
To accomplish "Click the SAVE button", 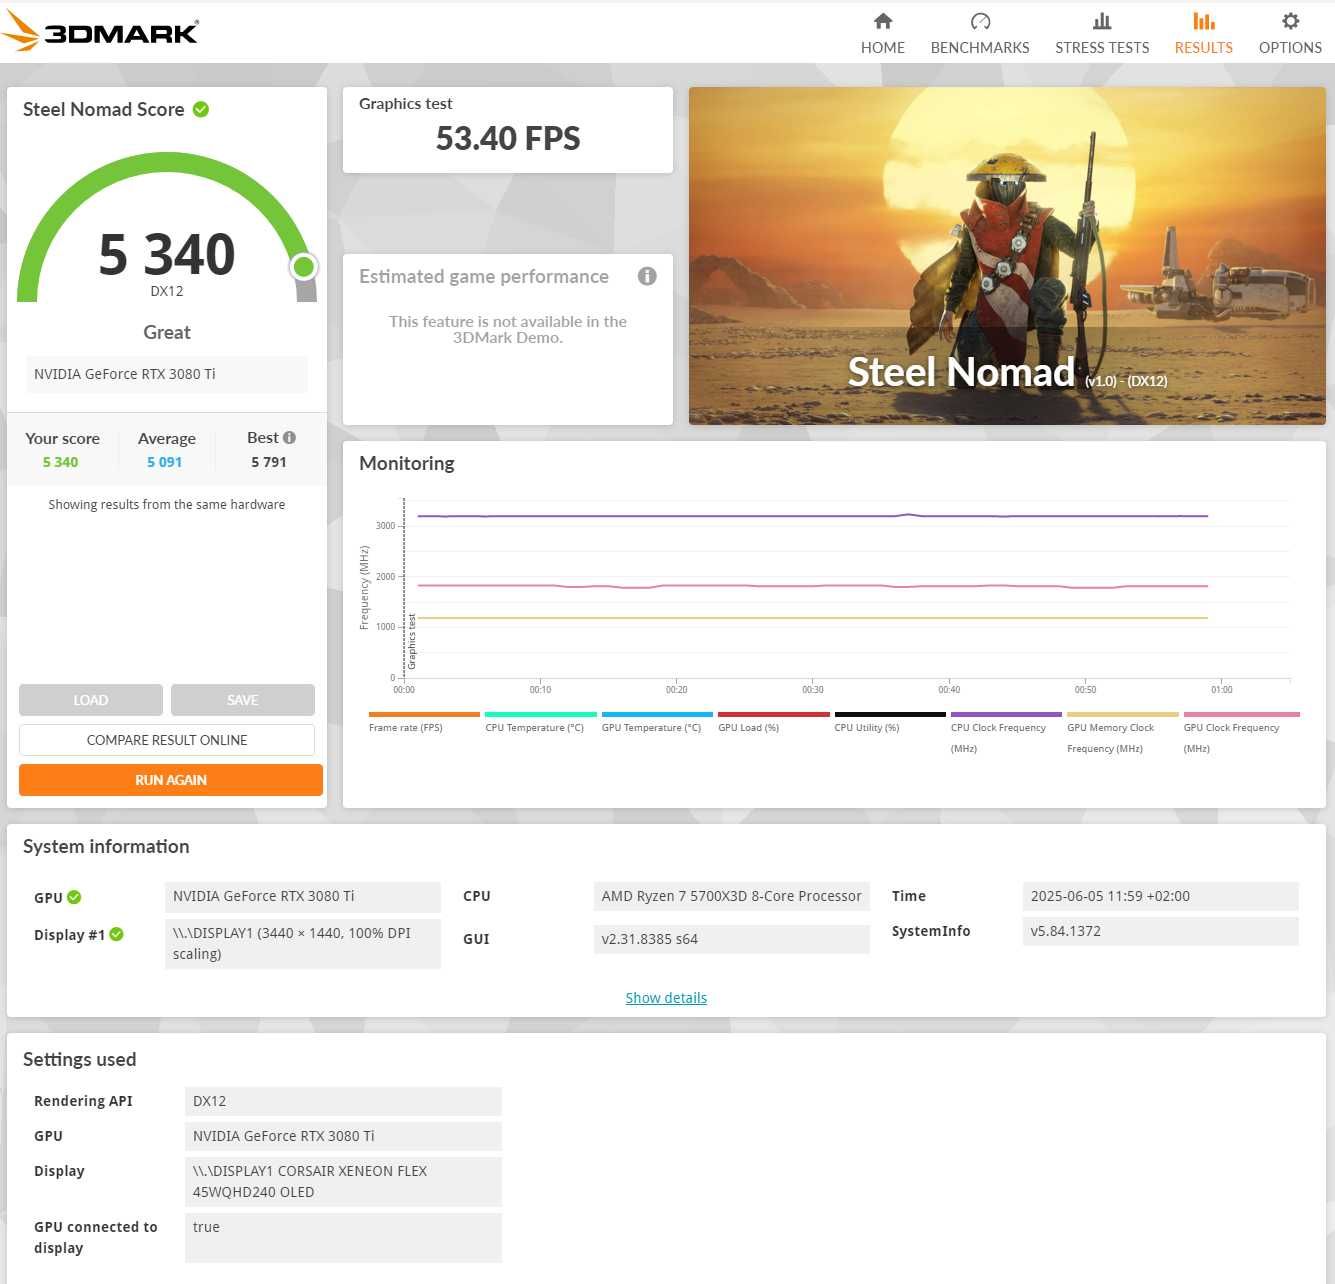I will (243, 700).
